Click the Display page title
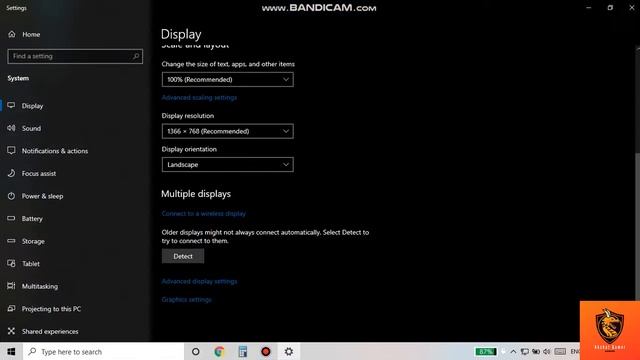The image size is (640, 360). point(181,34)
